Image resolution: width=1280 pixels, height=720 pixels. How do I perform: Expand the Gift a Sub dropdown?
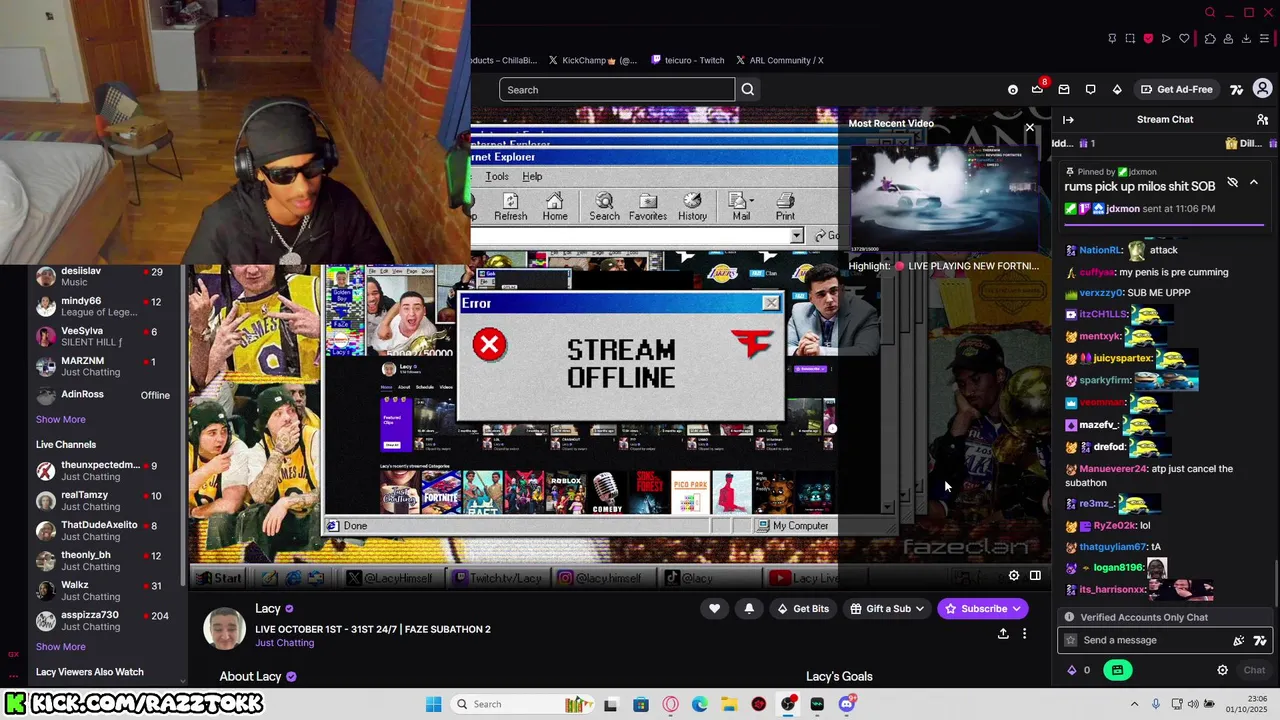click(887, 608)
